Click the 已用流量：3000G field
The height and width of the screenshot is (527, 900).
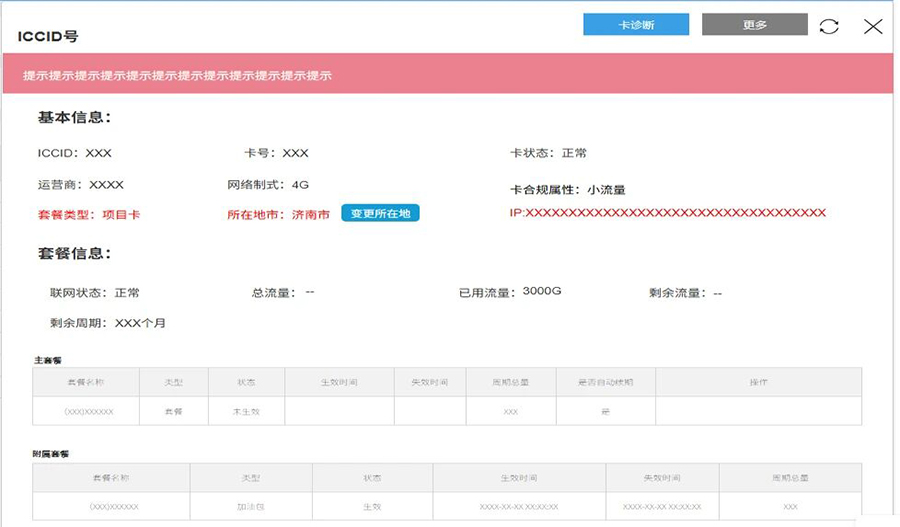pos(510,292)
